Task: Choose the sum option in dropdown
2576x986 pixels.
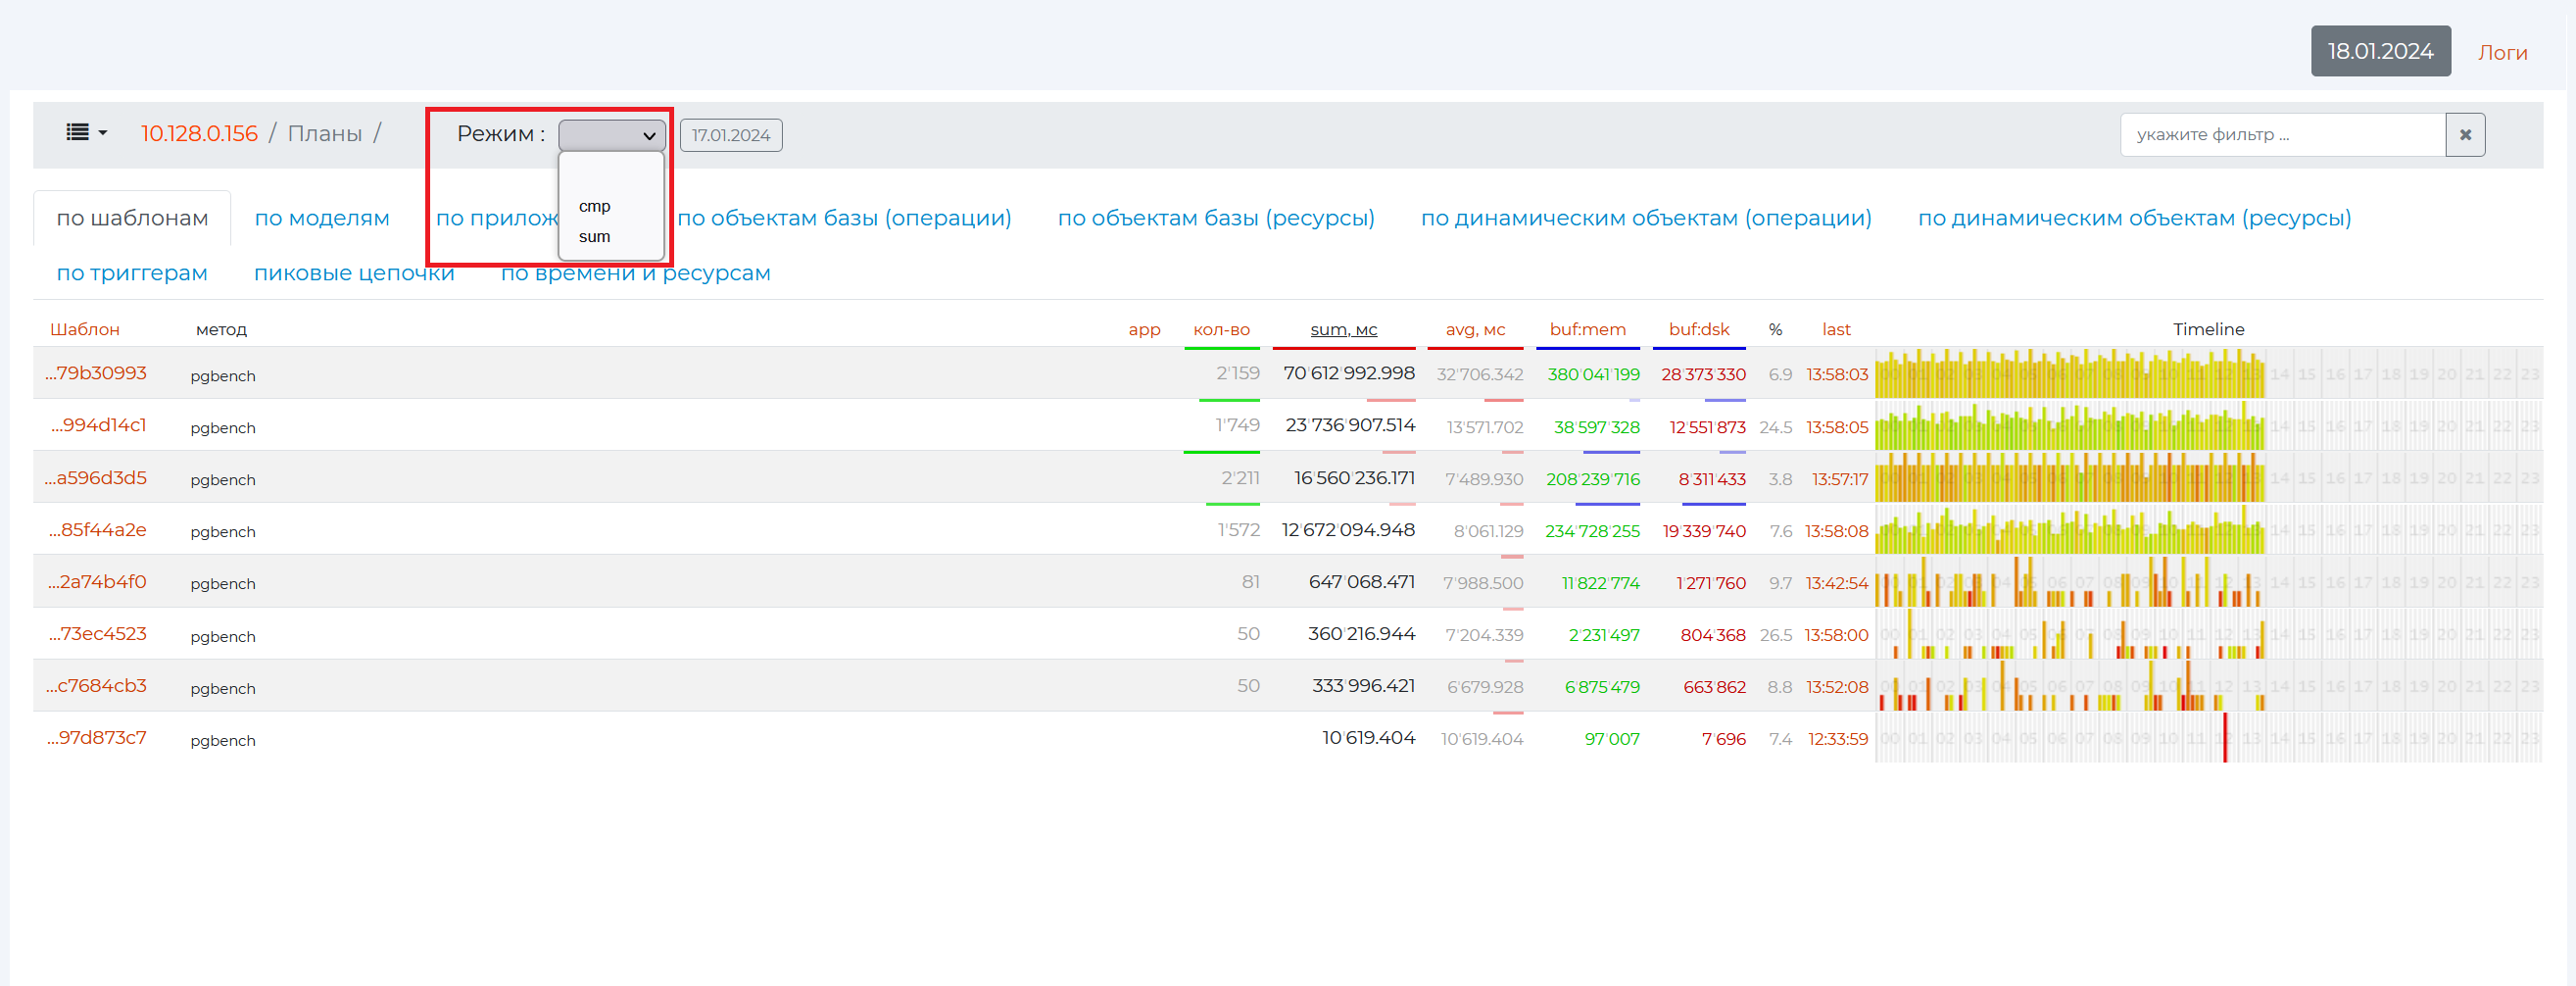Action: [594, 237]
